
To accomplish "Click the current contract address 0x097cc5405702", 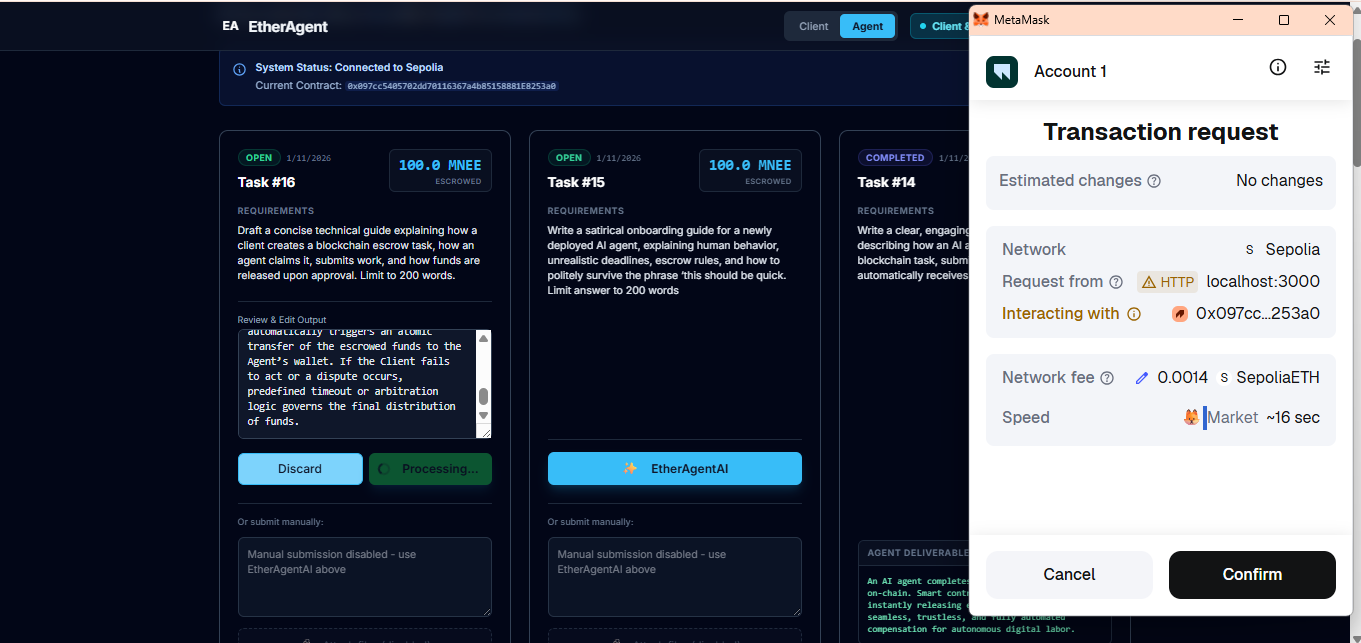I will click(x=451, y=86).
